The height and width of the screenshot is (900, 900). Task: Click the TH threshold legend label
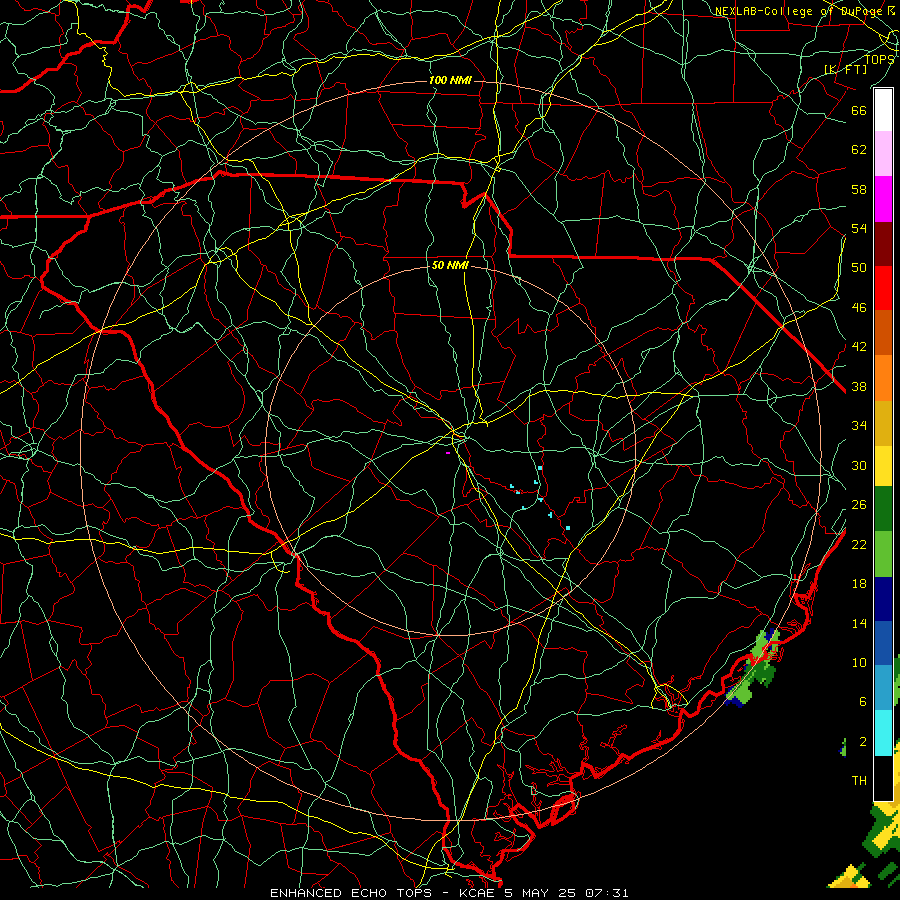point(859,781)
